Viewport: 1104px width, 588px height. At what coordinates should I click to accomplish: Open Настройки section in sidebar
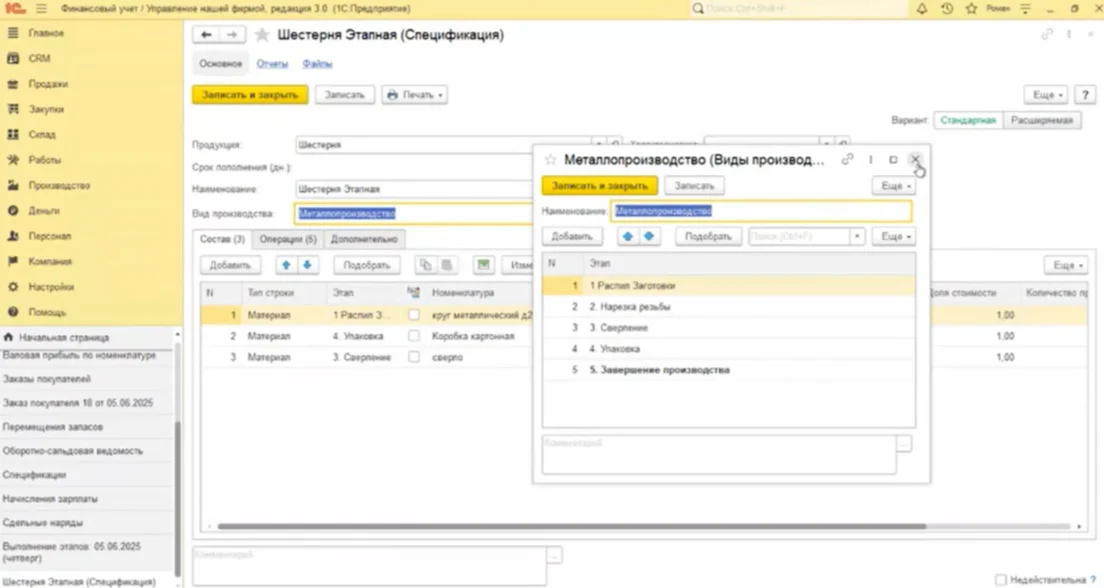point(51,287)
